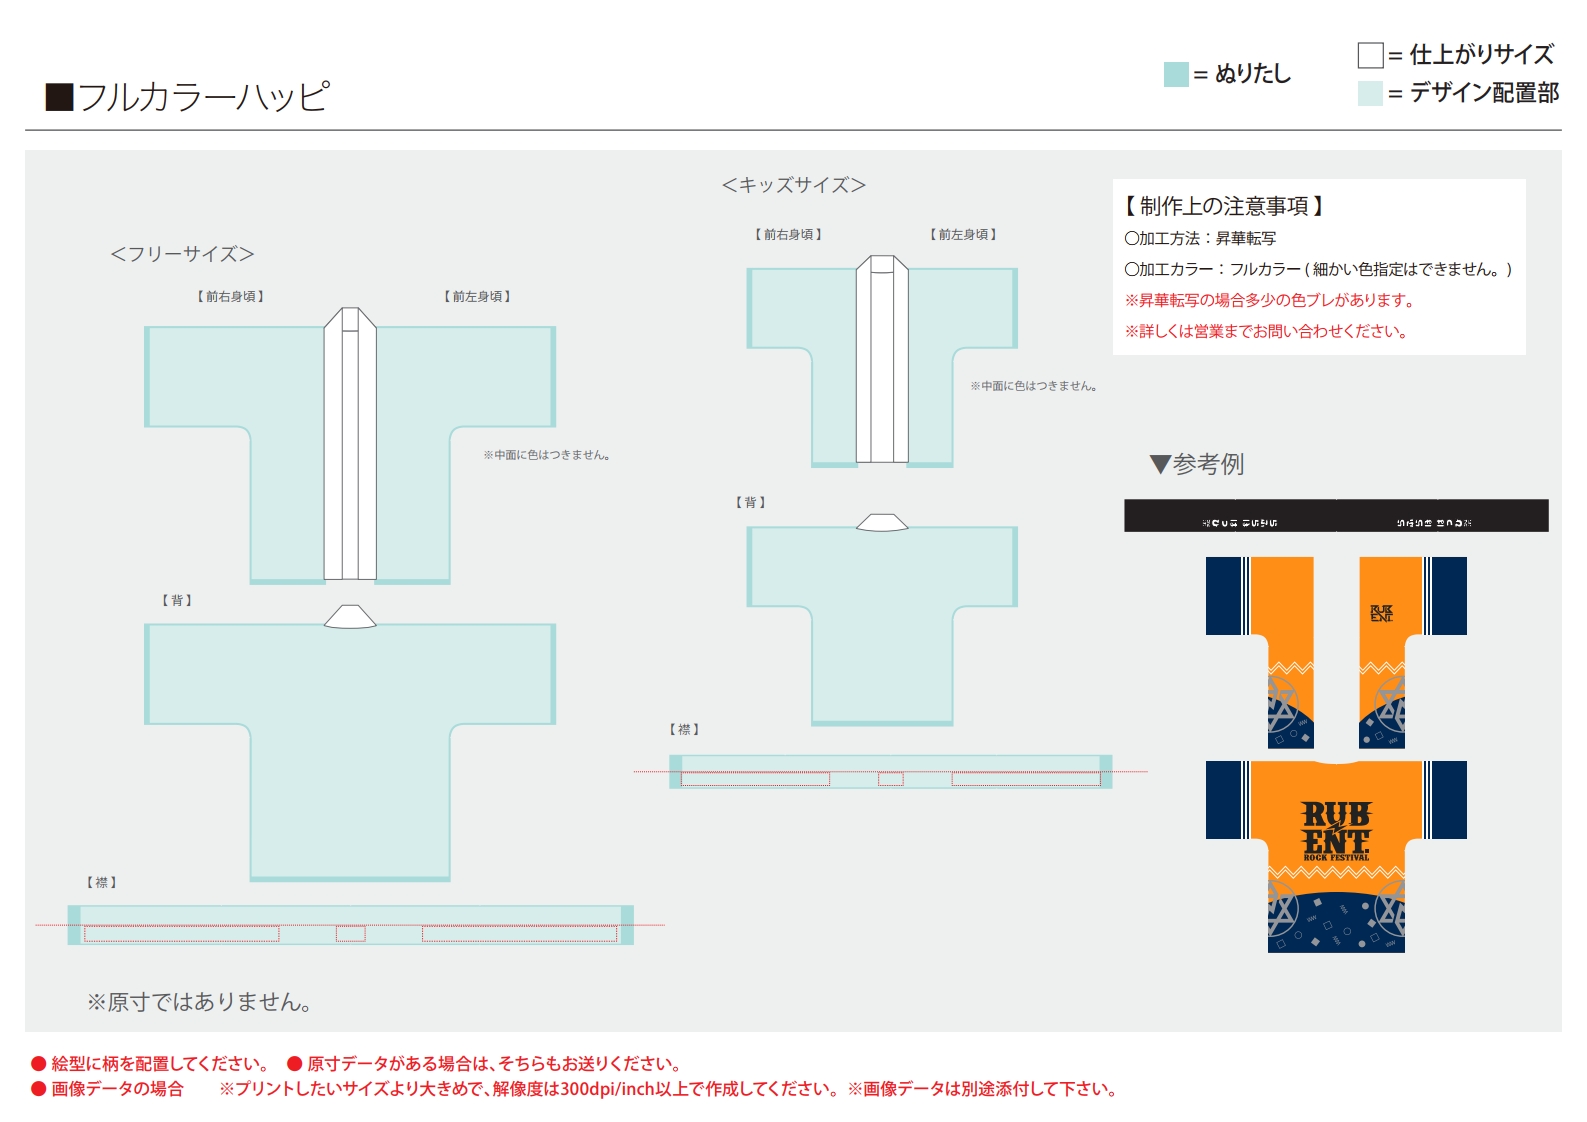The width and height of the screenshot is (1587, 1122).
Task: Click the ▼参考例 heading
Action: point(1197,464)
